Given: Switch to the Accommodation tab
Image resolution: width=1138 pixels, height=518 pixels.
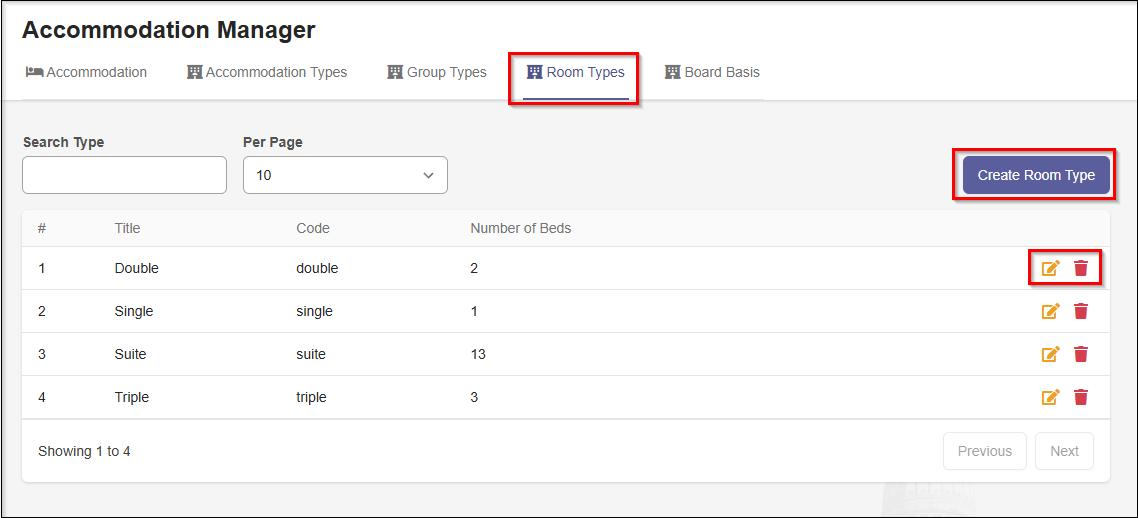Looking at the screenshot, I should point(87,72).
